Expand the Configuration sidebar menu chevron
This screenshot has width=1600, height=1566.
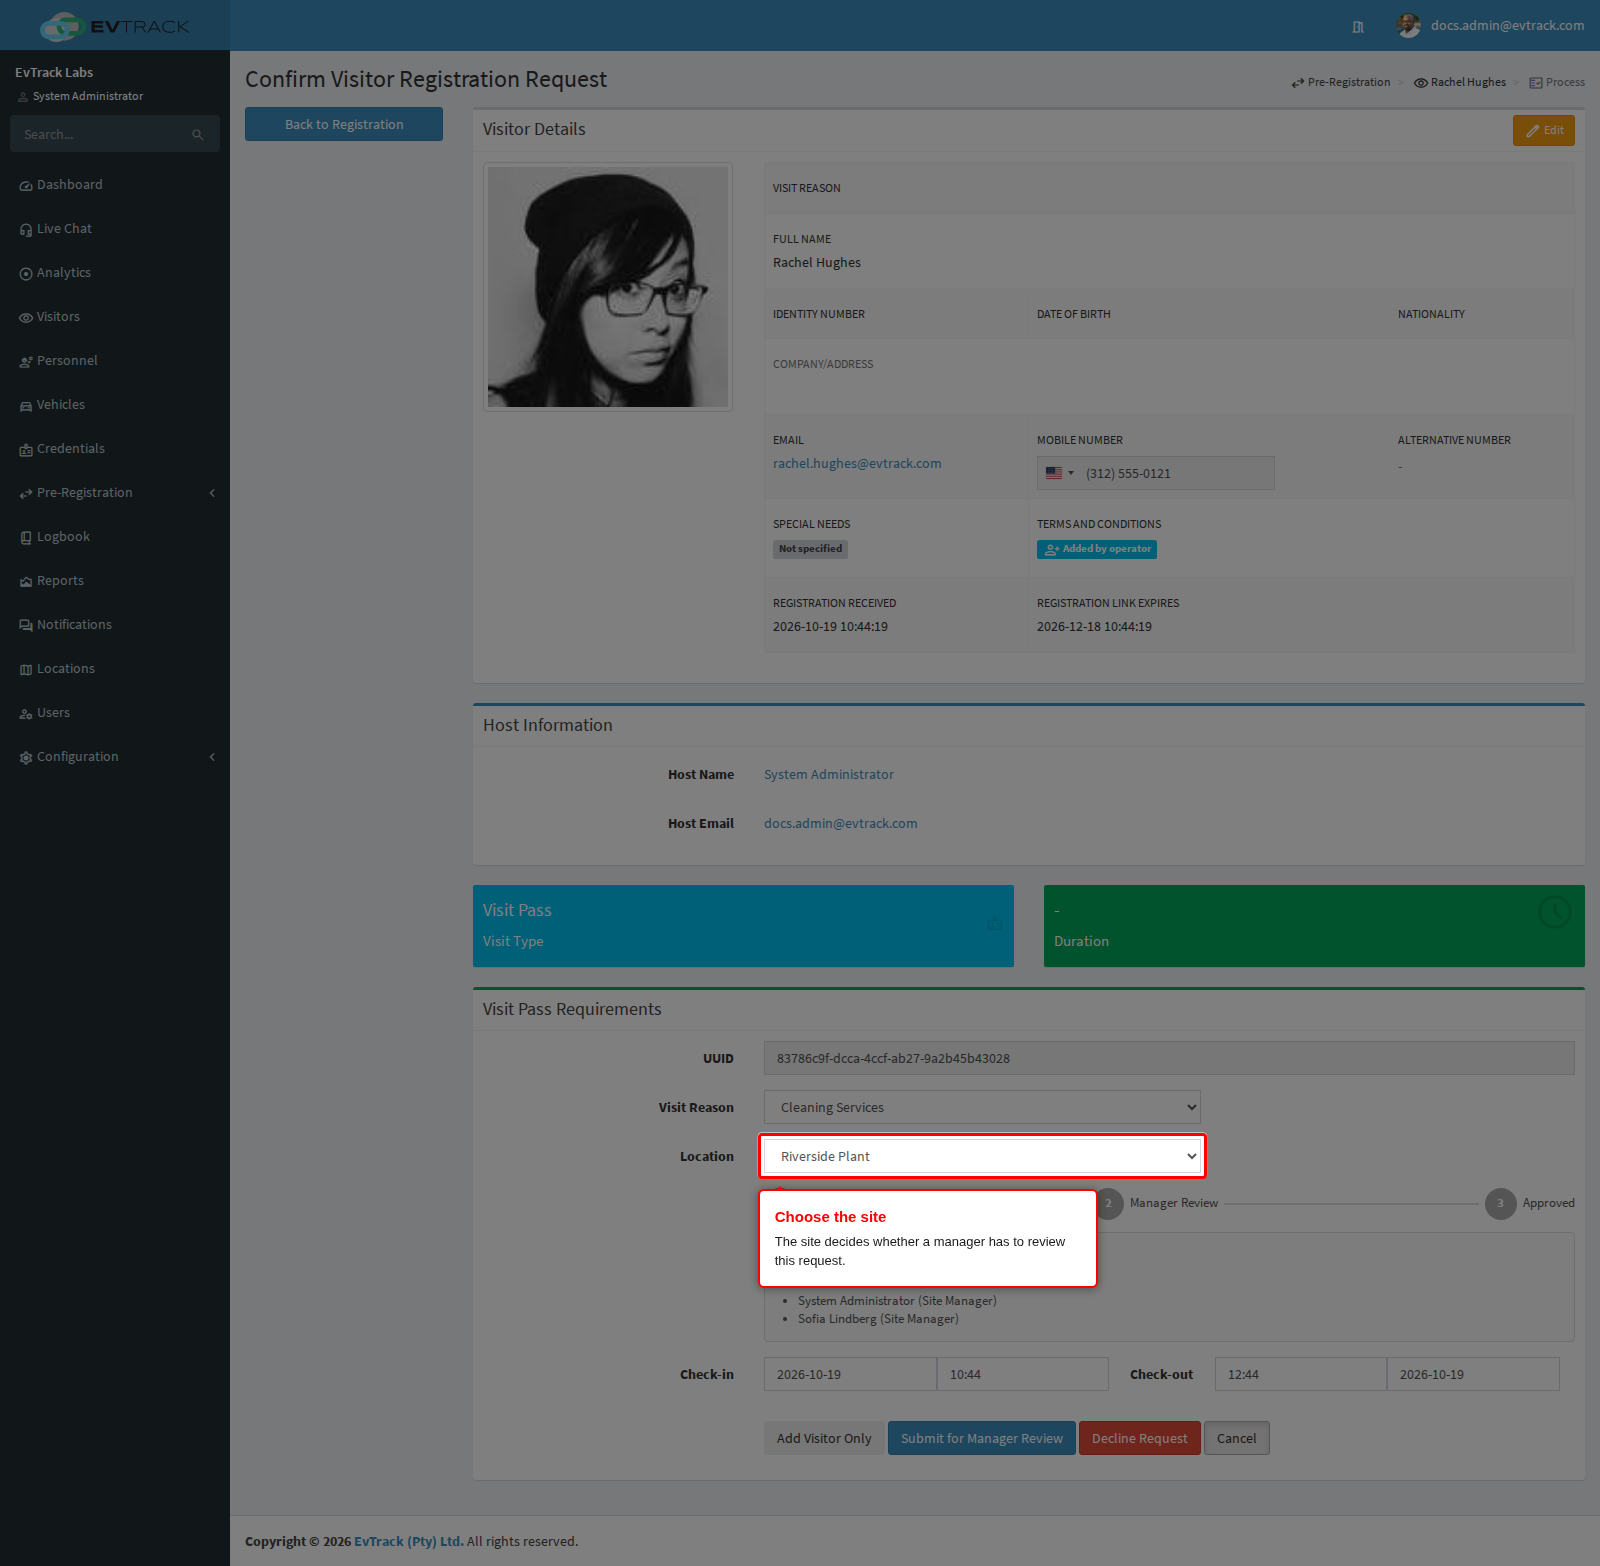point(212,757)
